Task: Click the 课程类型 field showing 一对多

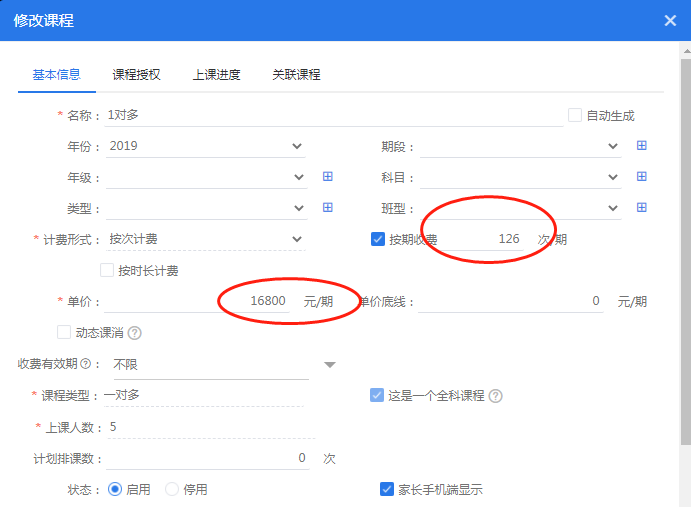Action: pyautogui.click(x=204, y=395)
